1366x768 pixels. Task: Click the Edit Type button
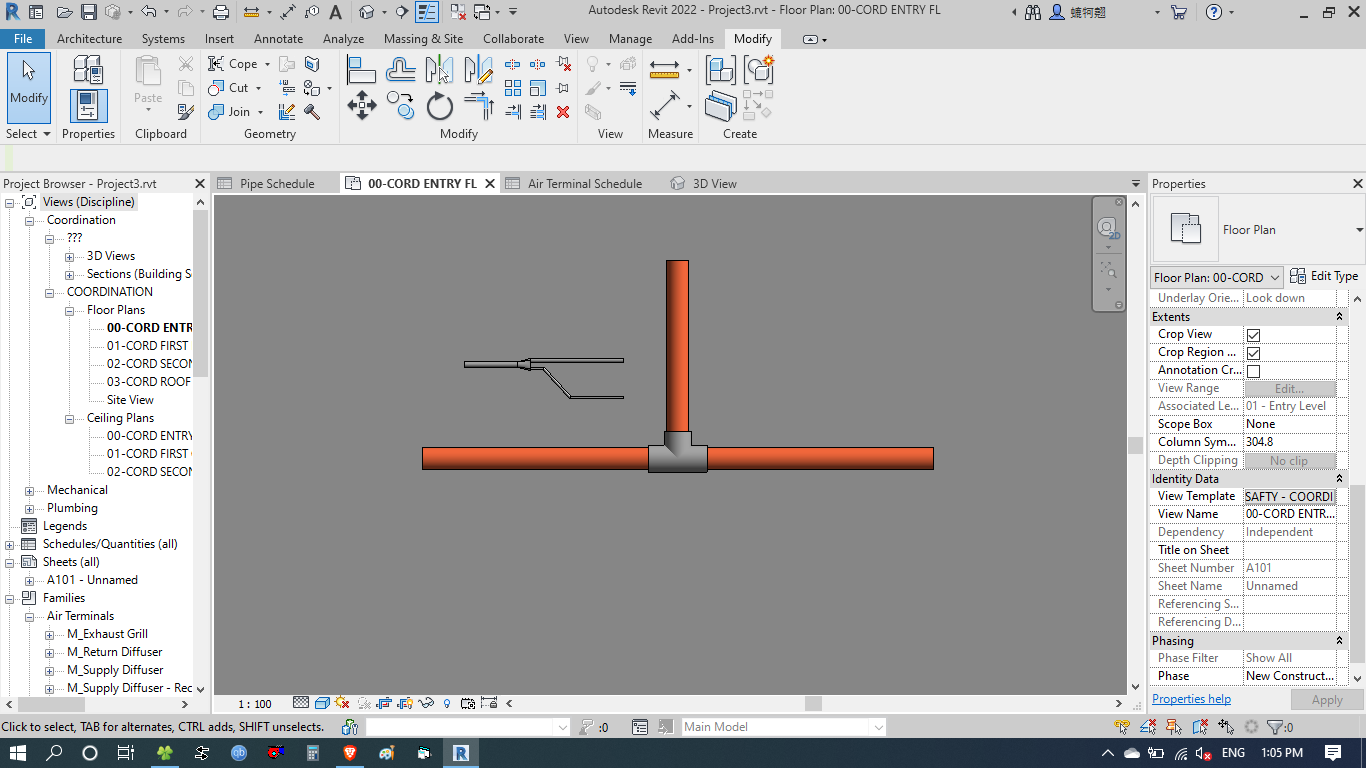tap(1324, 276)
